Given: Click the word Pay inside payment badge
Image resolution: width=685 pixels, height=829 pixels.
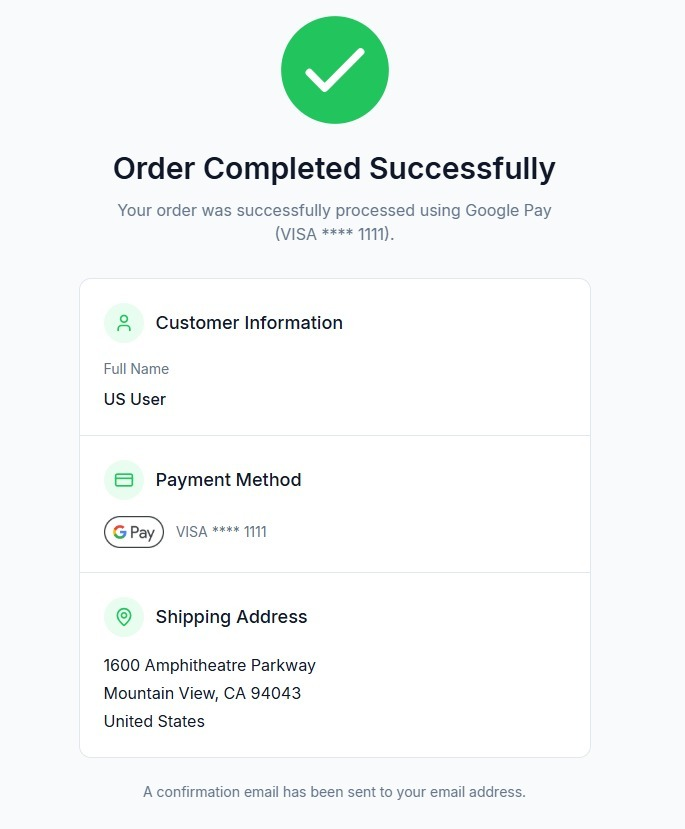Looking at the screenshot, I should 143,533.
